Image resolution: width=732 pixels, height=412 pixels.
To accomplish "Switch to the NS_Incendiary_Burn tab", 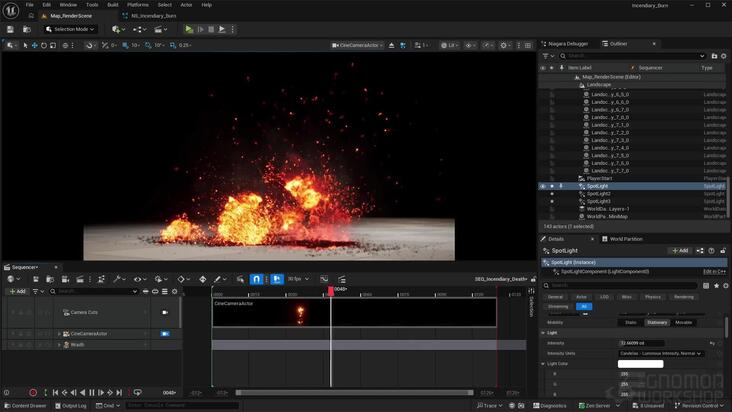I will point(149,16).
